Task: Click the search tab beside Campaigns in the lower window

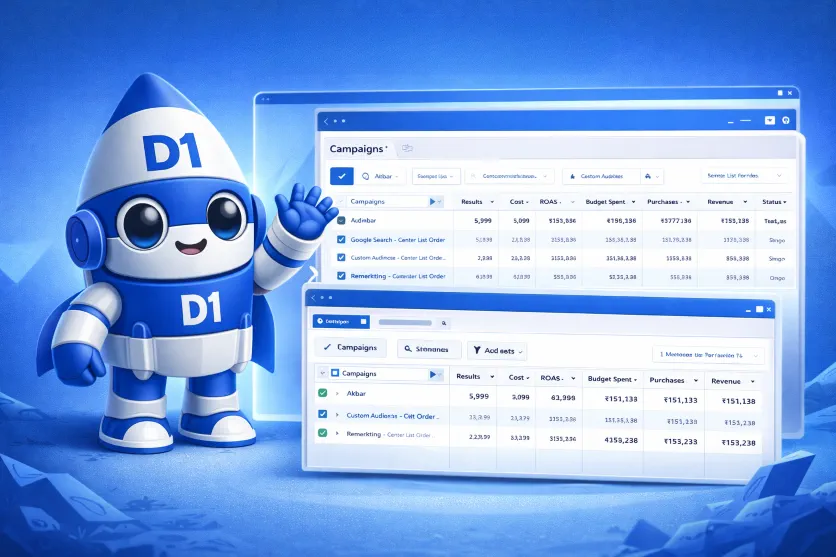Action: click(x=429, y=349)
